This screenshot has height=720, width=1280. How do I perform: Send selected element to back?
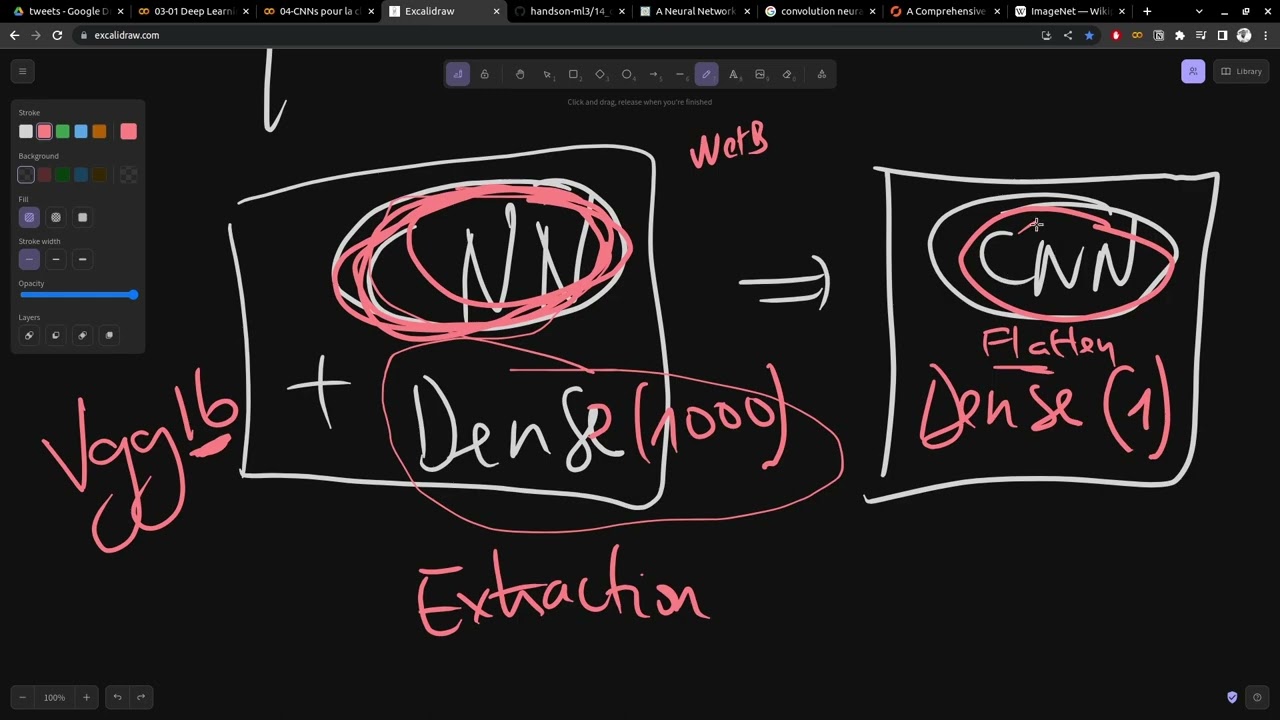29,335
